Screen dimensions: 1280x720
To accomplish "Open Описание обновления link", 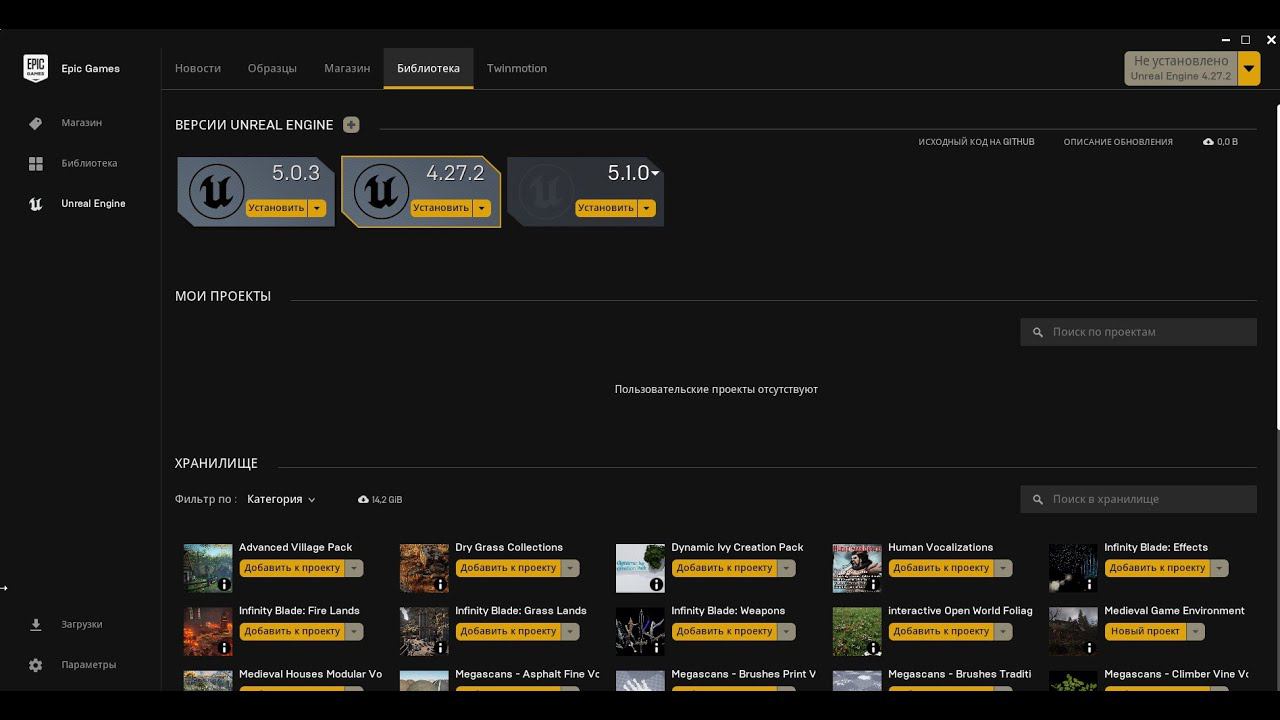I will pos(1118,142).
